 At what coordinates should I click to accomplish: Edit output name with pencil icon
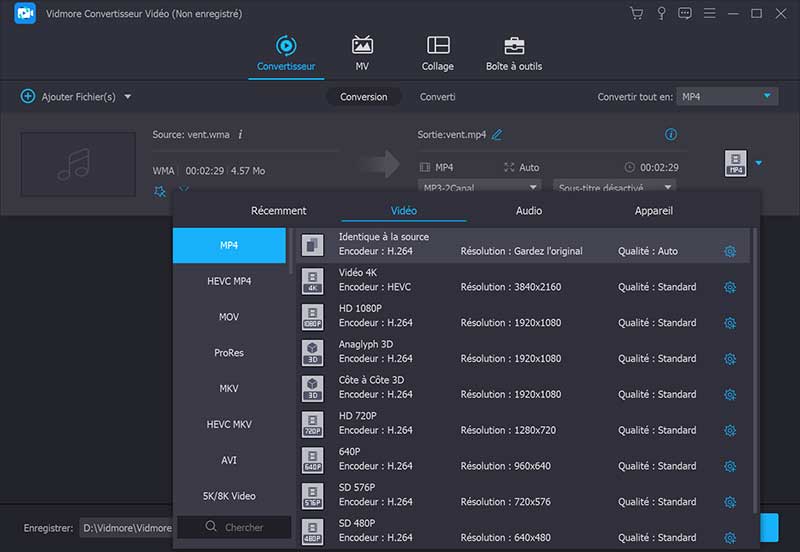(497, 135)
